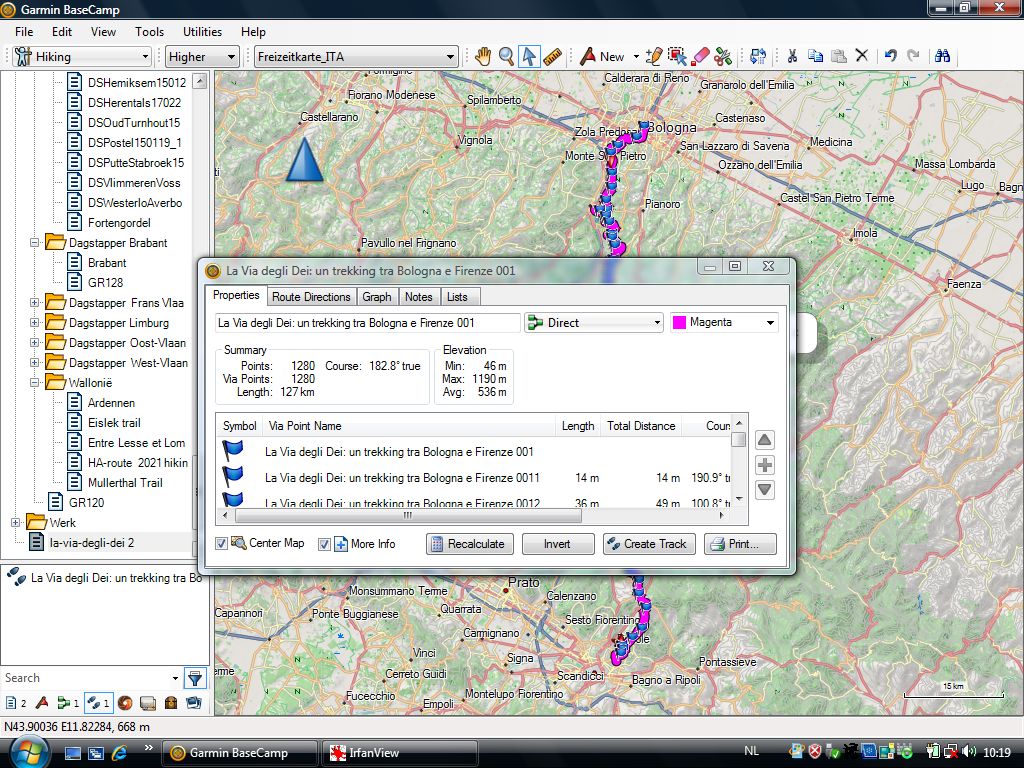1024x768 pixels.
Task: Open the Hiking activity profile dropdown
Action: pyautogui.click(x=81, y=57)
